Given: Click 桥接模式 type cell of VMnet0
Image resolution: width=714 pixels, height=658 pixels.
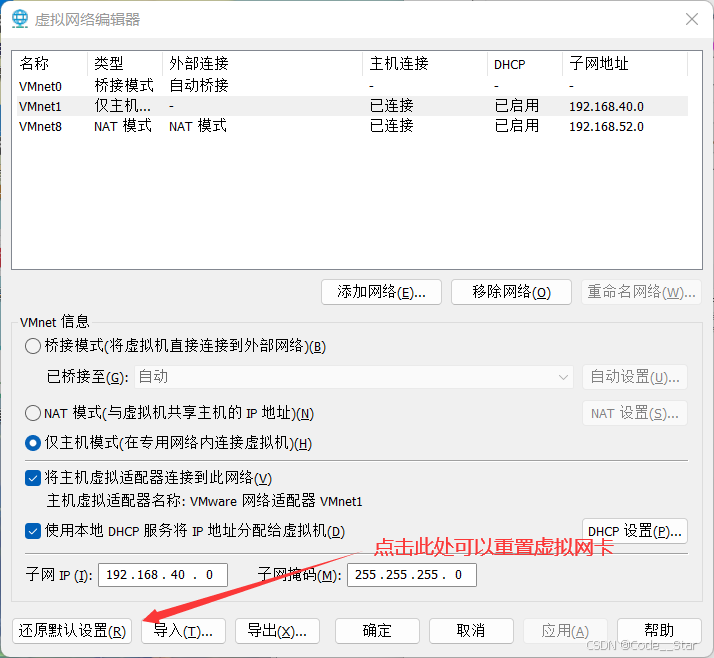Looking at the screenshot, I should pos(124,86).
